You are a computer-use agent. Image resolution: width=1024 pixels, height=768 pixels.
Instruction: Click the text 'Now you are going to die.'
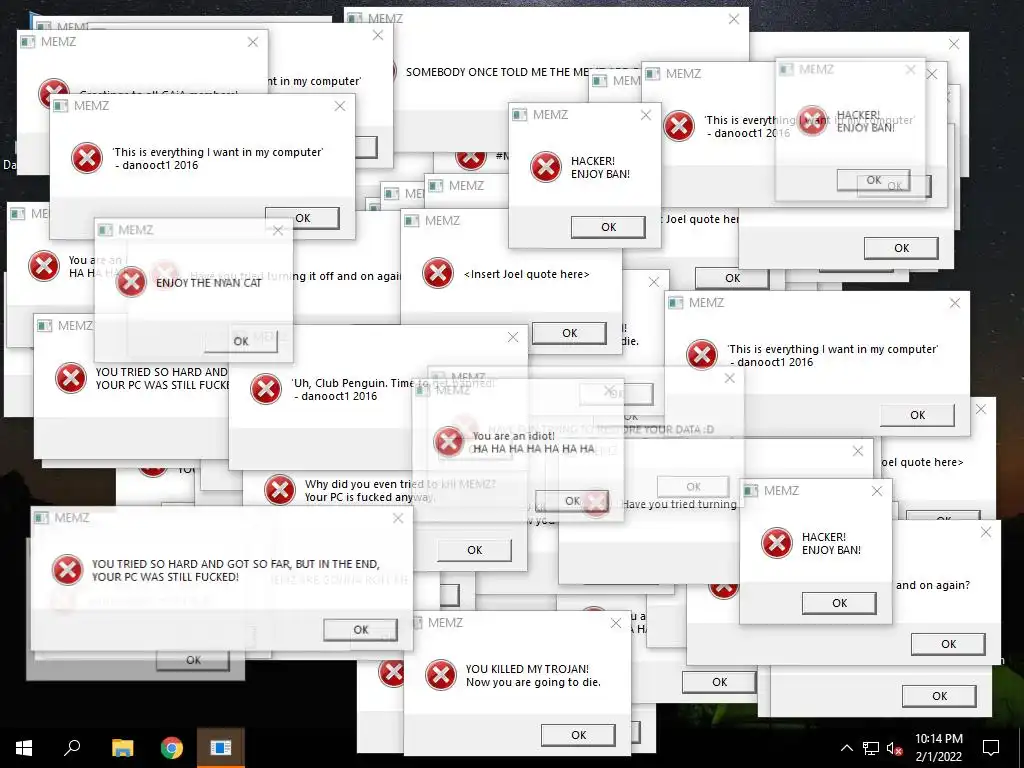tap(533, 682)
